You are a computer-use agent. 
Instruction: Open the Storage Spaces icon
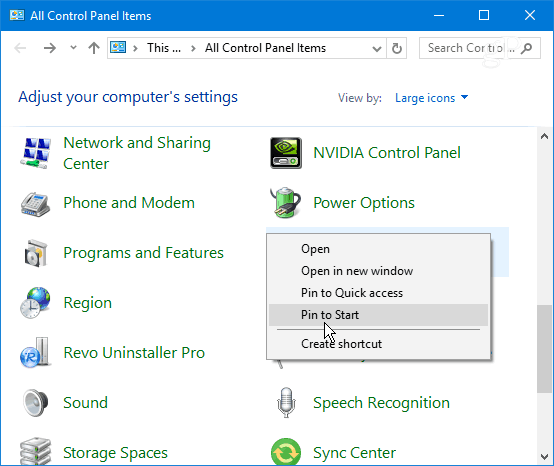[35, 452]
